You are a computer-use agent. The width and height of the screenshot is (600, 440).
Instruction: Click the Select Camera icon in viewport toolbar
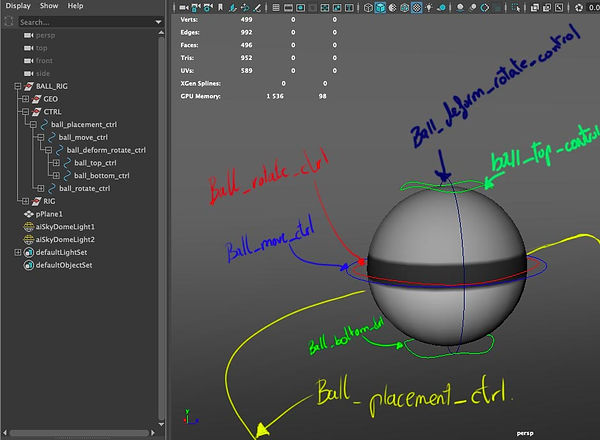coord(184,7)
